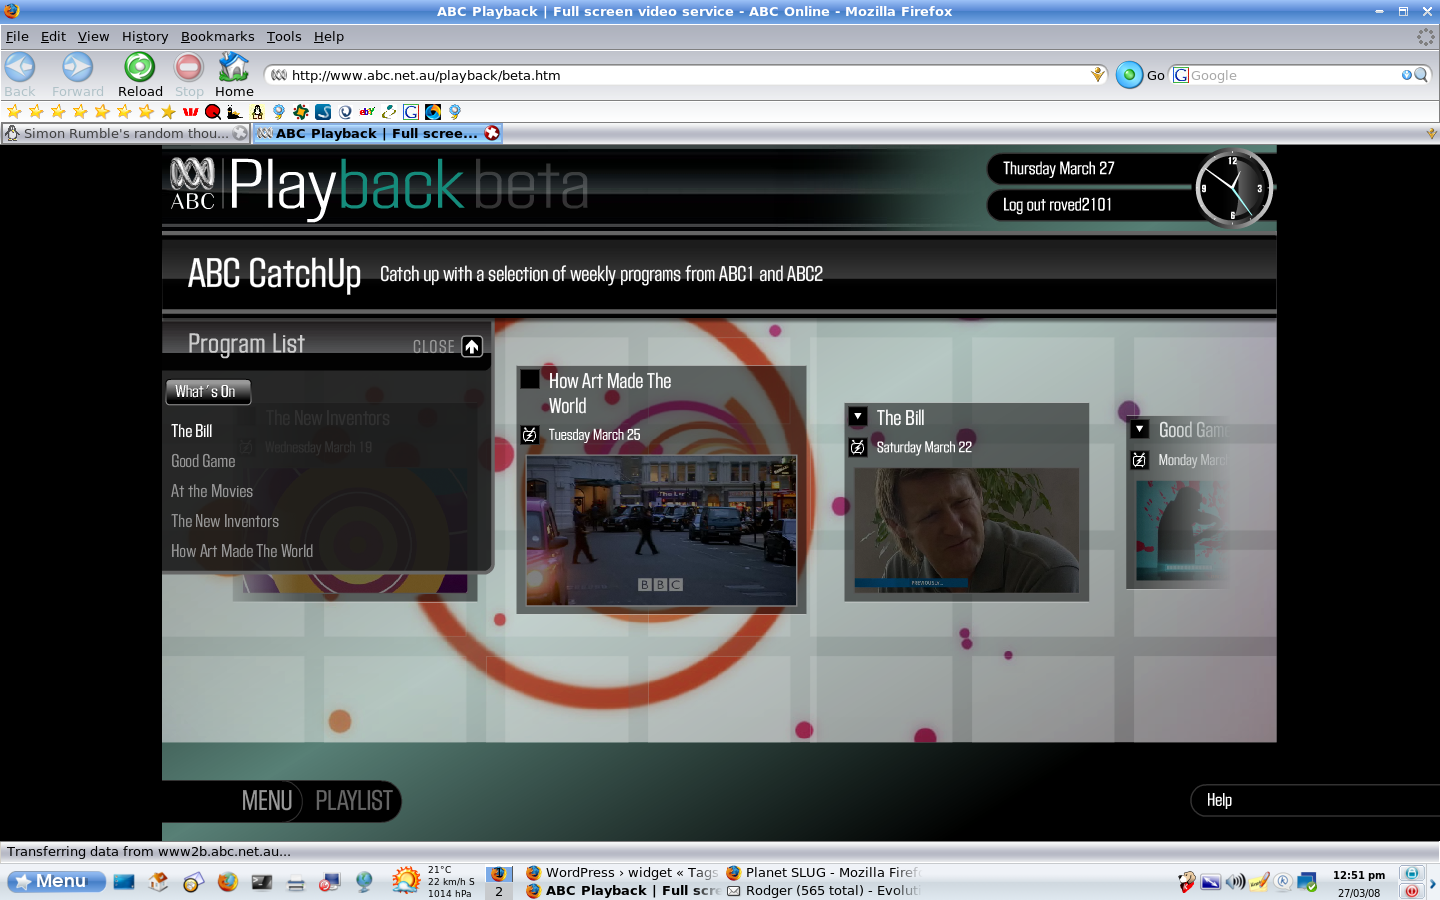The width and height of the screenshot is (1440, 900).
Task: Open the search engine selector dropdown
Action: 1181,75
